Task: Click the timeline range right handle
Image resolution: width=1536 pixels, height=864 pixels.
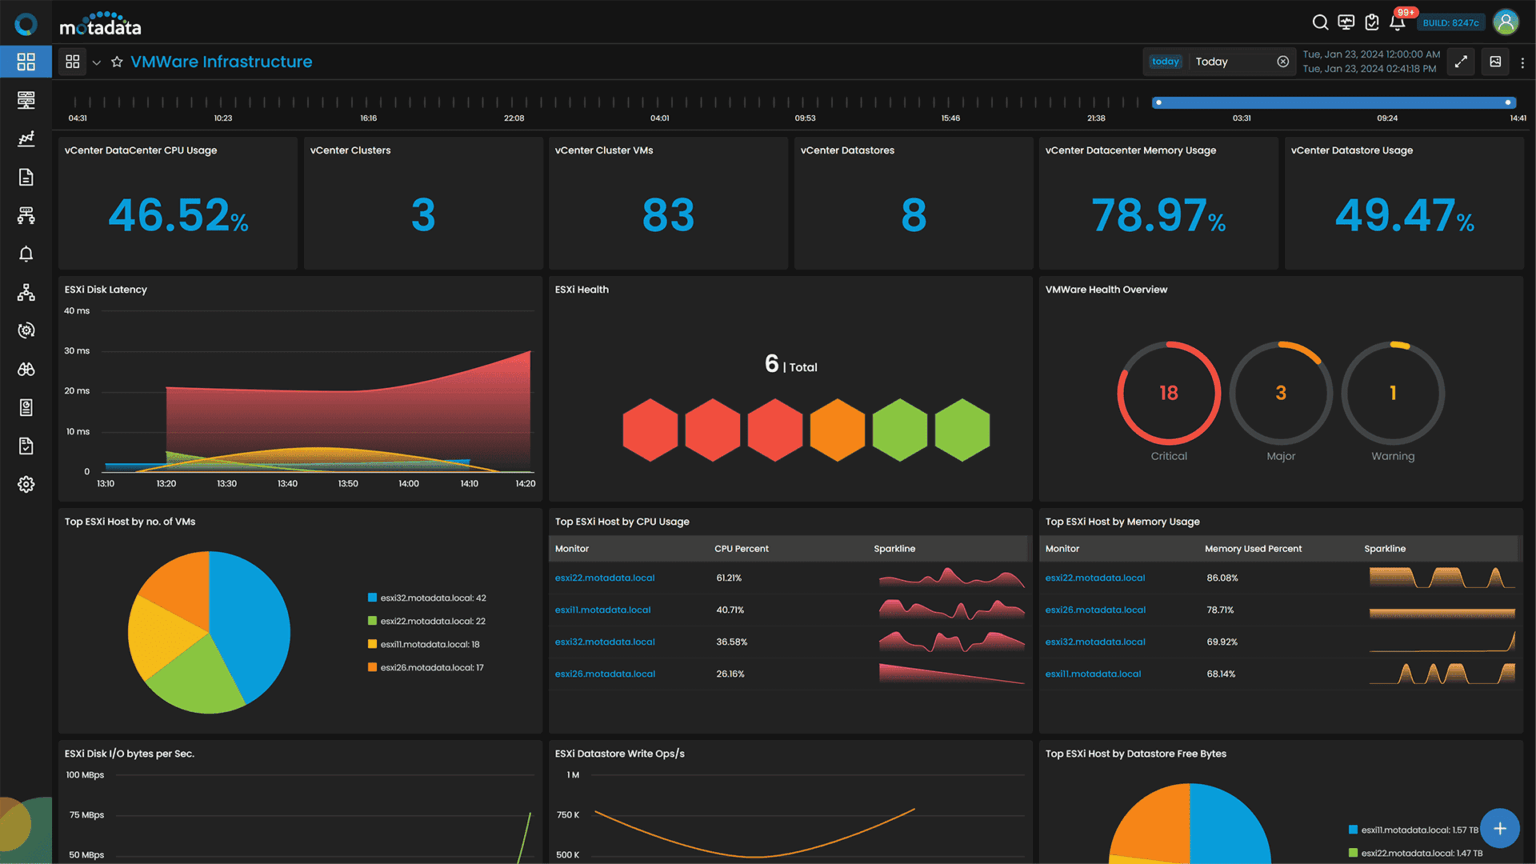Action: pos(1508,102)
